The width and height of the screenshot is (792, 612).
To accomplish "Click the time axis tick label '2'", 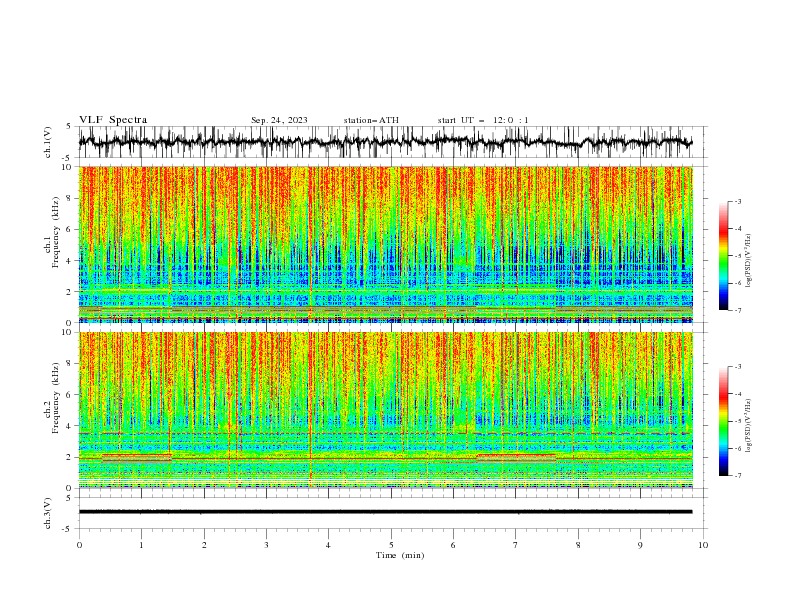I will [x=204, y=545].
